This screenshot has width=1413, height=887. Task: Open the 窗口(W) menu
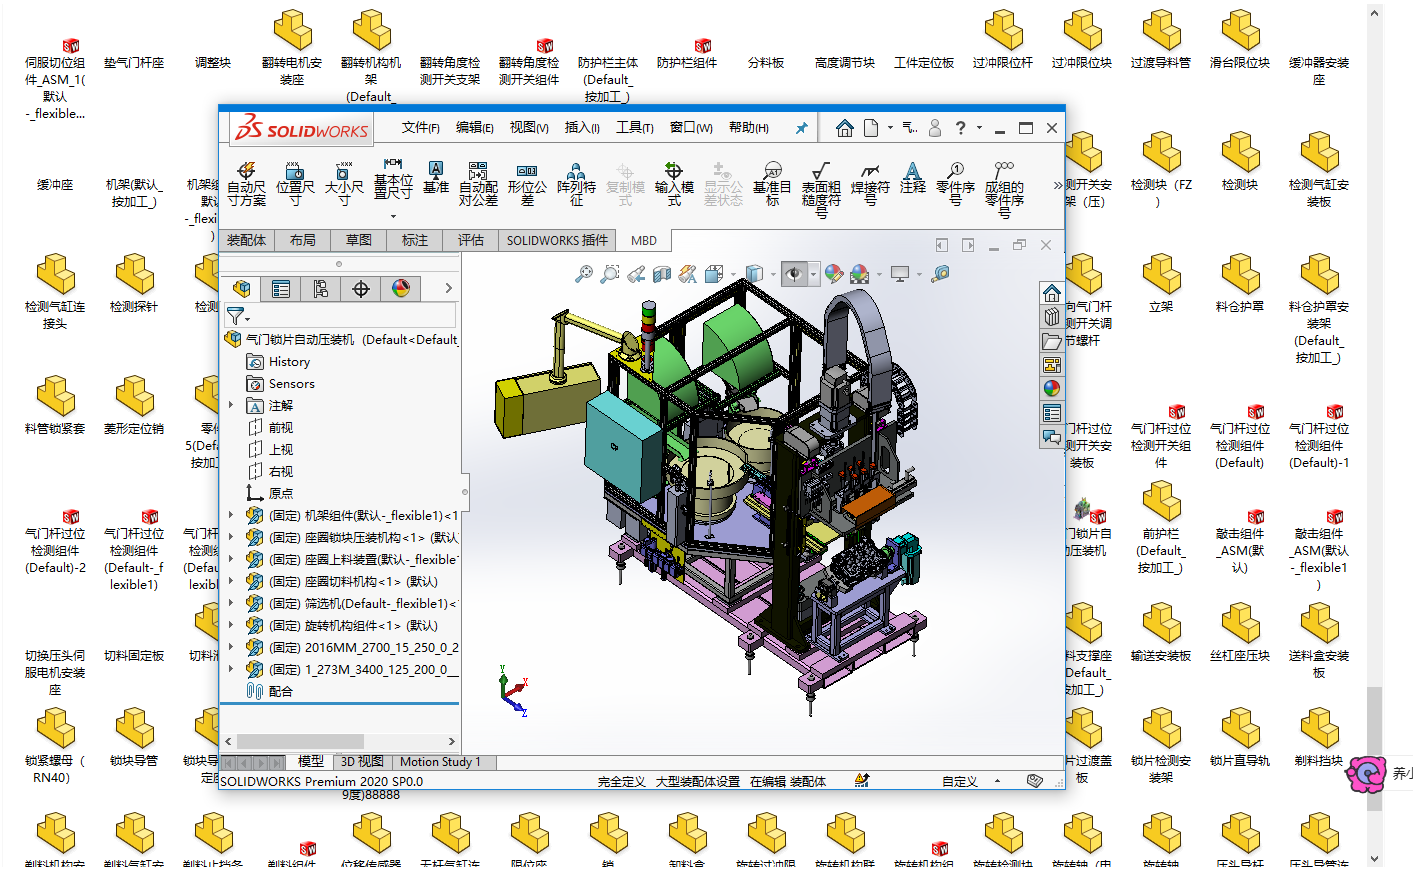point(691,128)
